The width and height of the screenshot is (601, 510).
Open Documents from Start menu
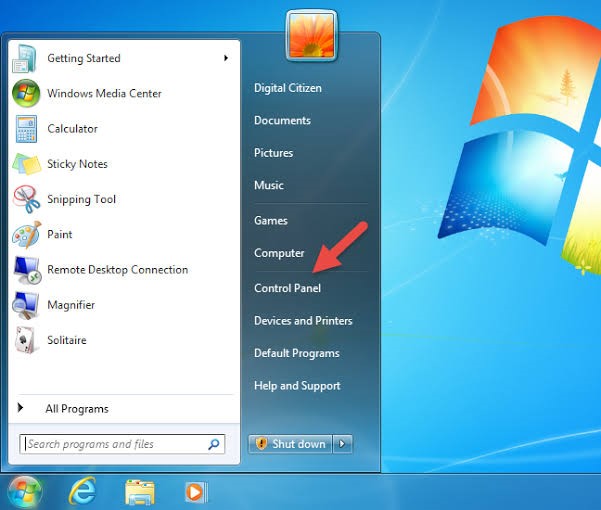click(282, 120)
